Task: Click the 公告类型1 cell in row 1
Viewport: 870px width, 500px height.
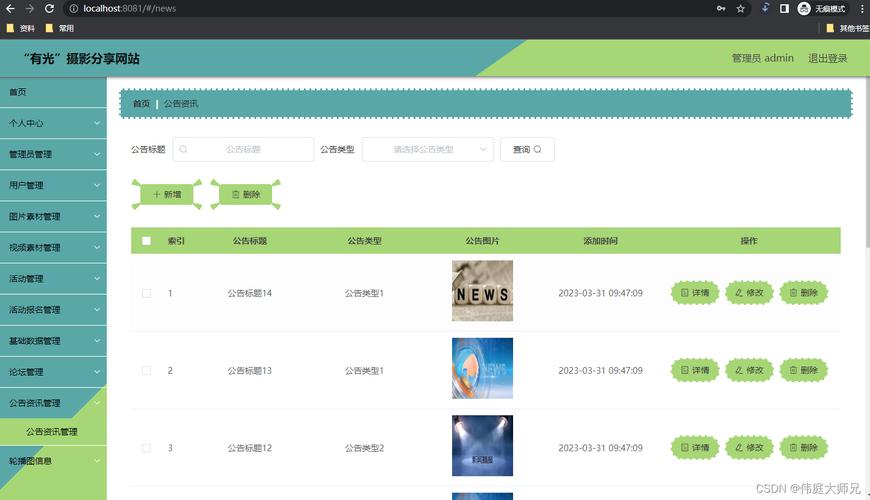Action: pos(364,293)
